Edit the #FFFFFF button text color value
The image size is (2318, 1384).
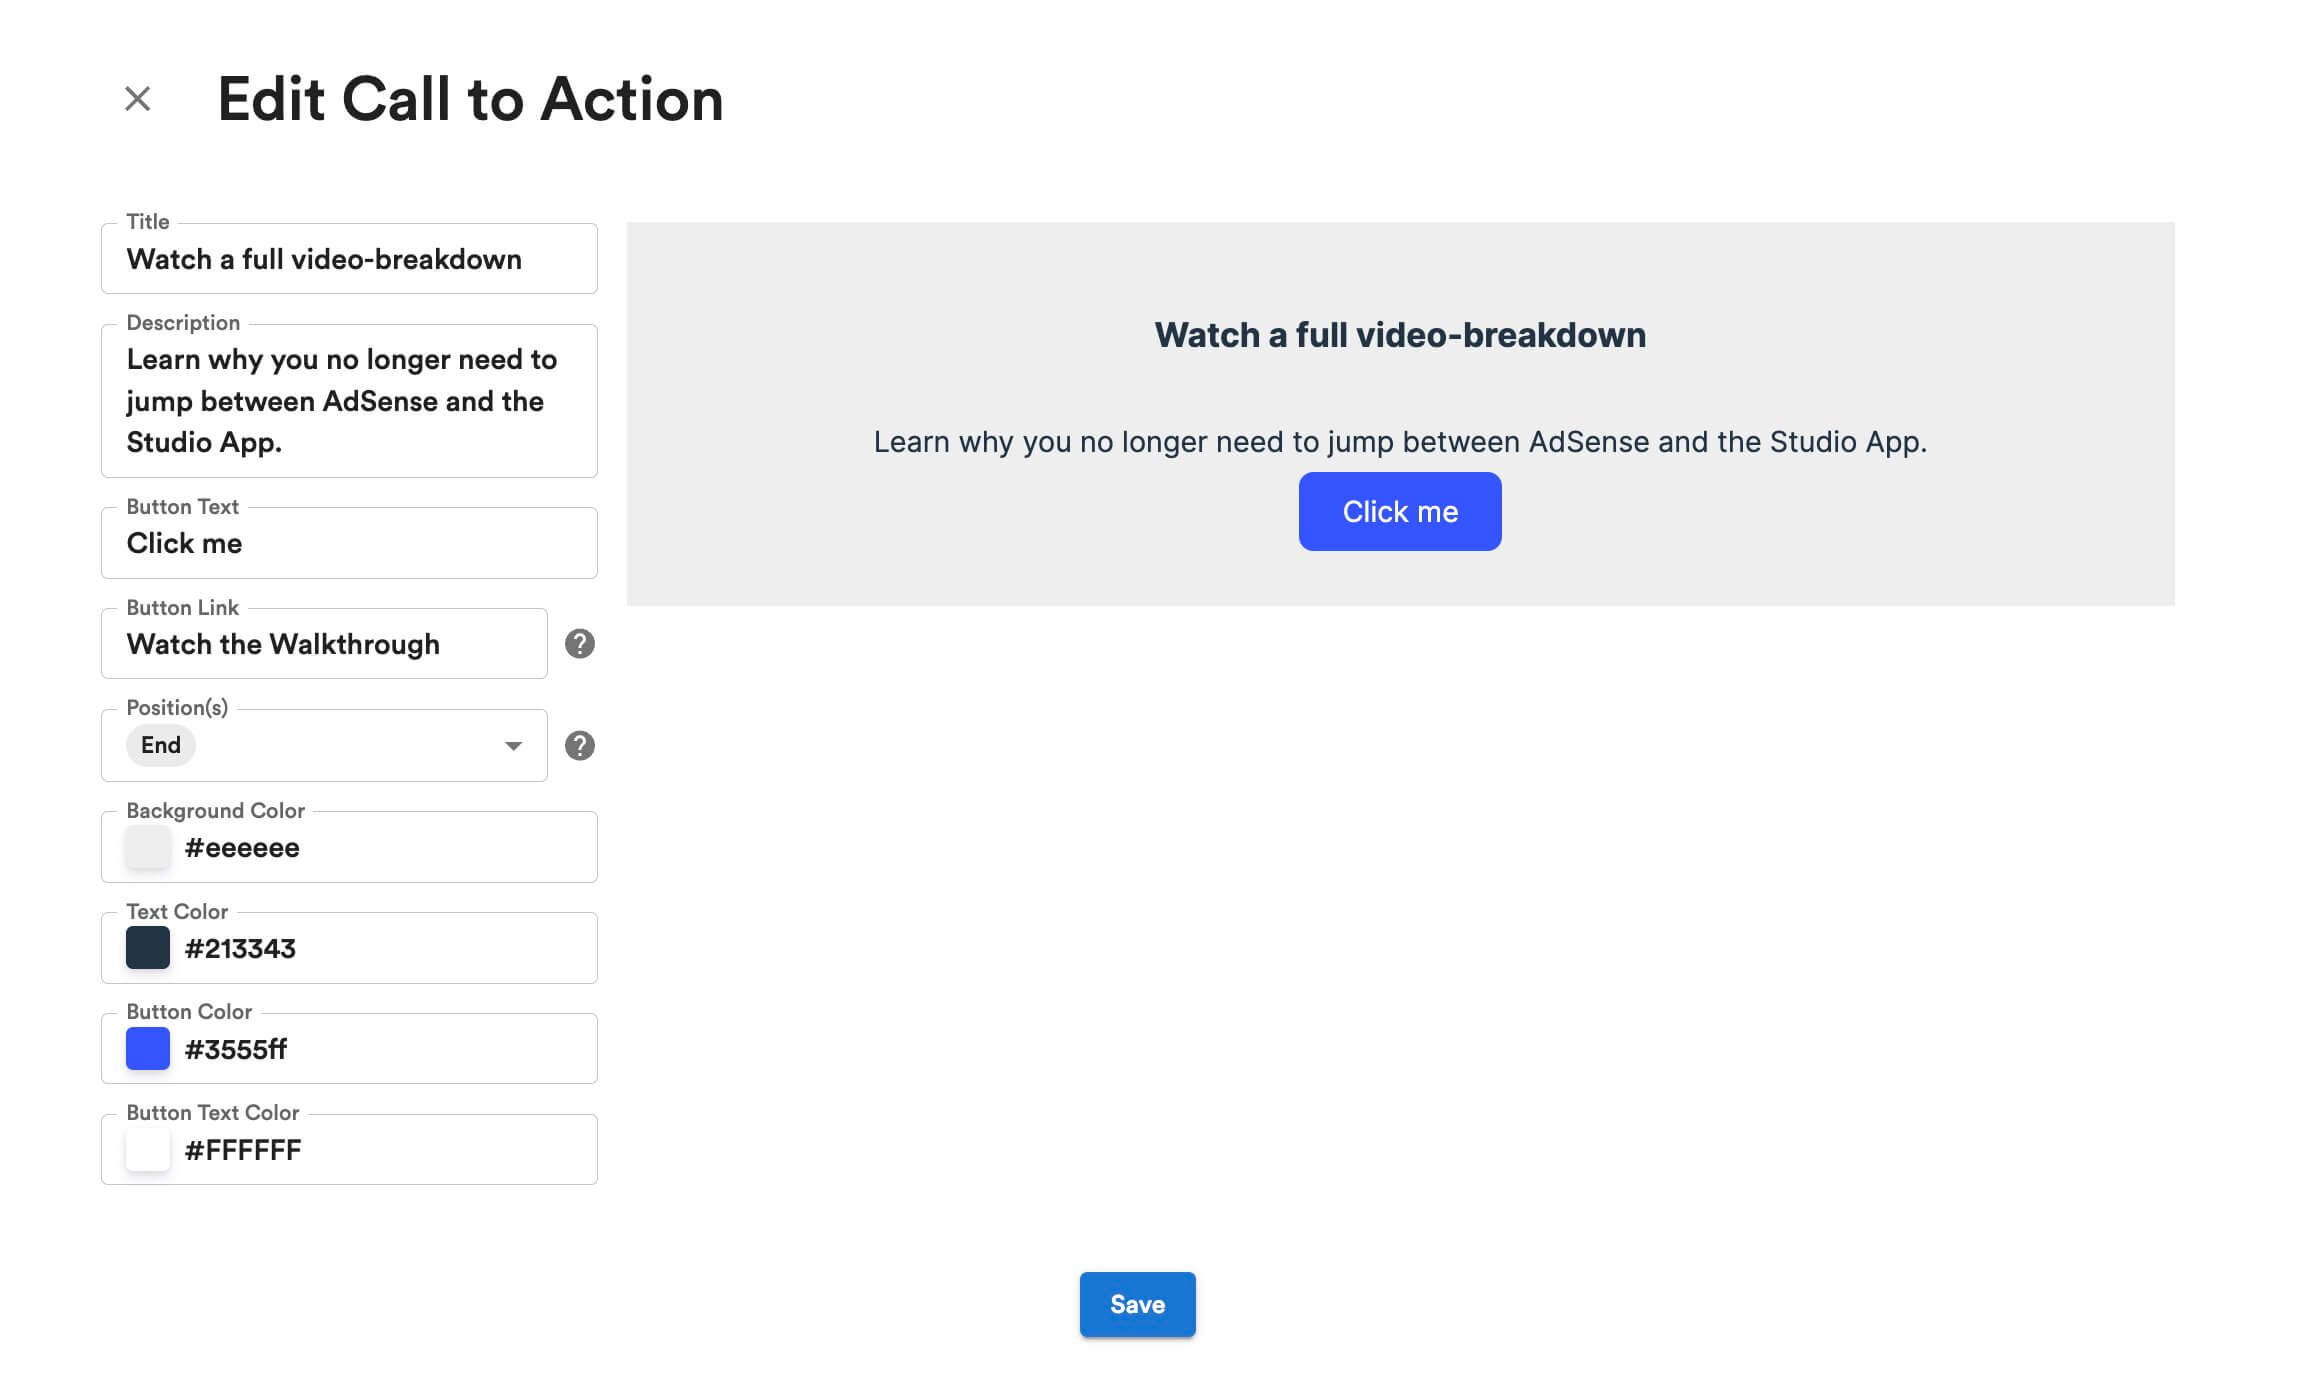(241, 1149)
